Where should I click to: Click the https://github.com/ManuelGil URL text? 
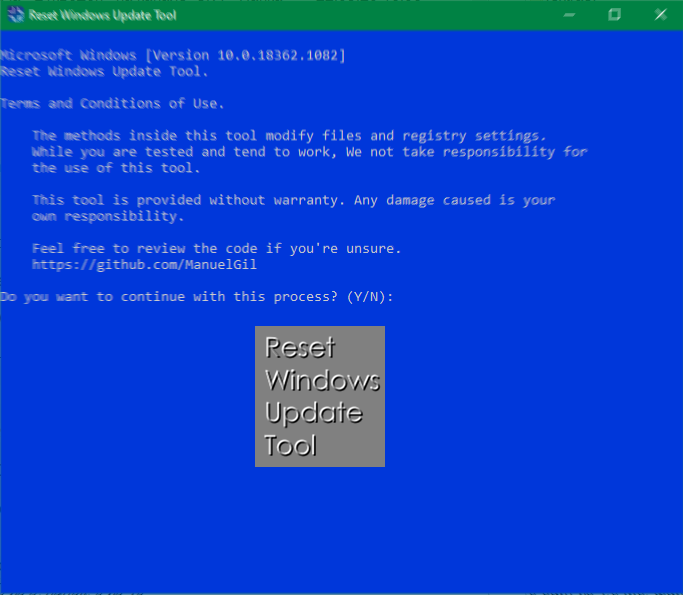[144, 264]
